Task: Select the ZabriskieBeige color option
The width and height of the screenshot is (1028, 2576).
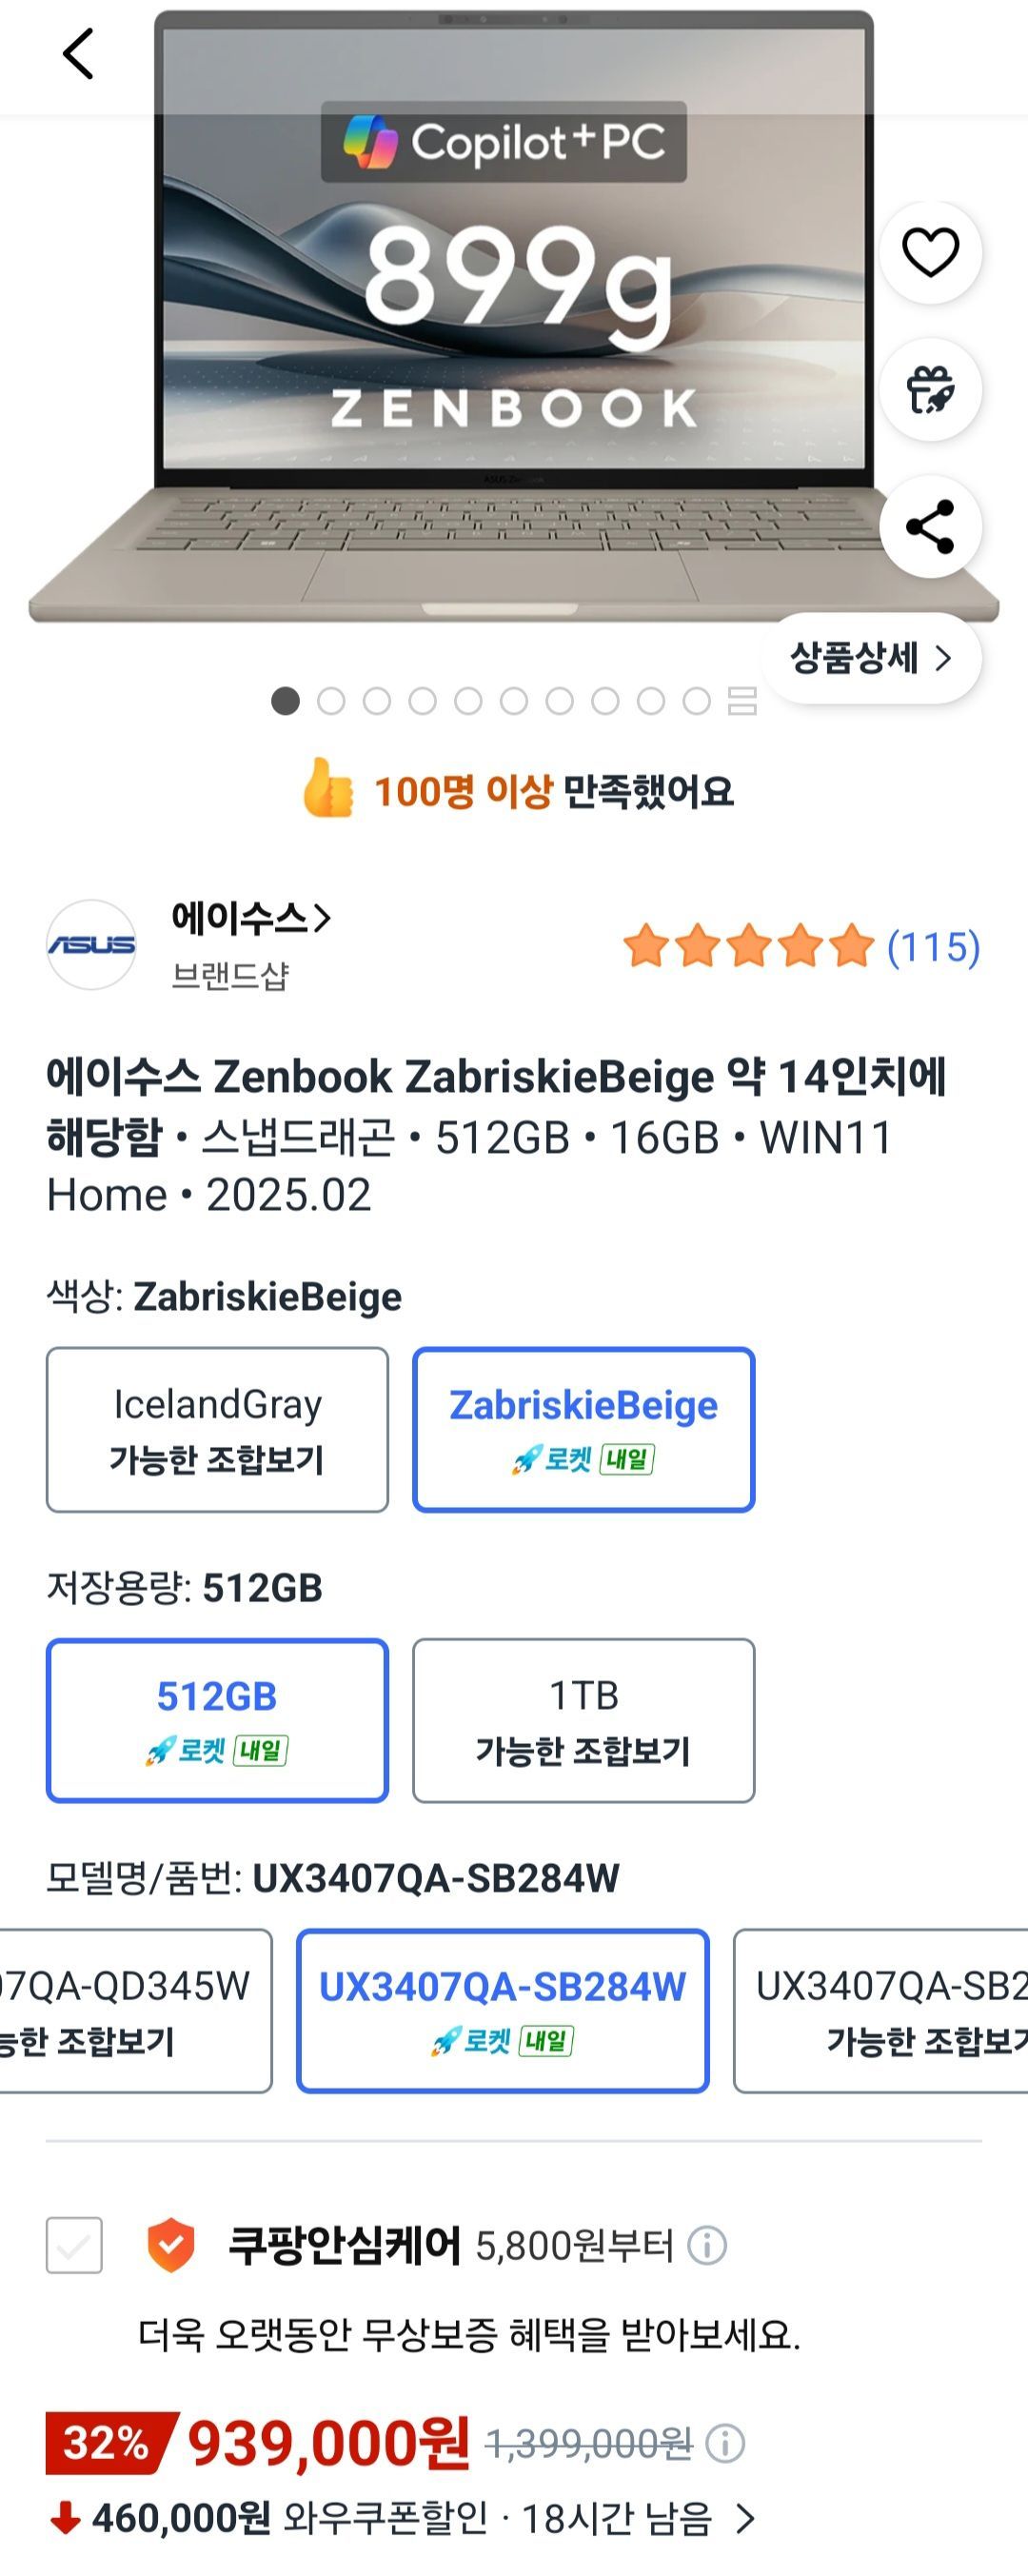Action: click(x=583, y=1429)
